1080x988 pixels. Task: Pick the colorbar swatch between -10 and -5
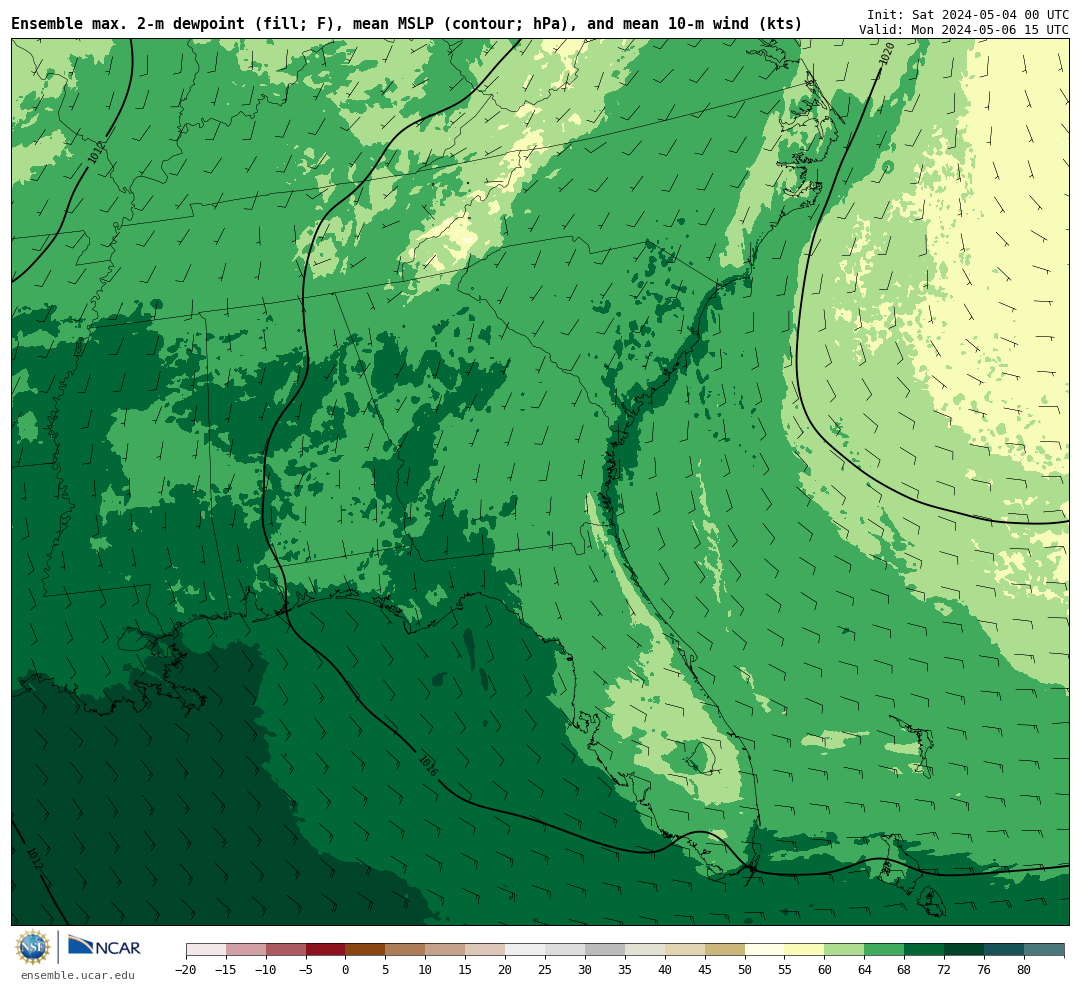286,950
